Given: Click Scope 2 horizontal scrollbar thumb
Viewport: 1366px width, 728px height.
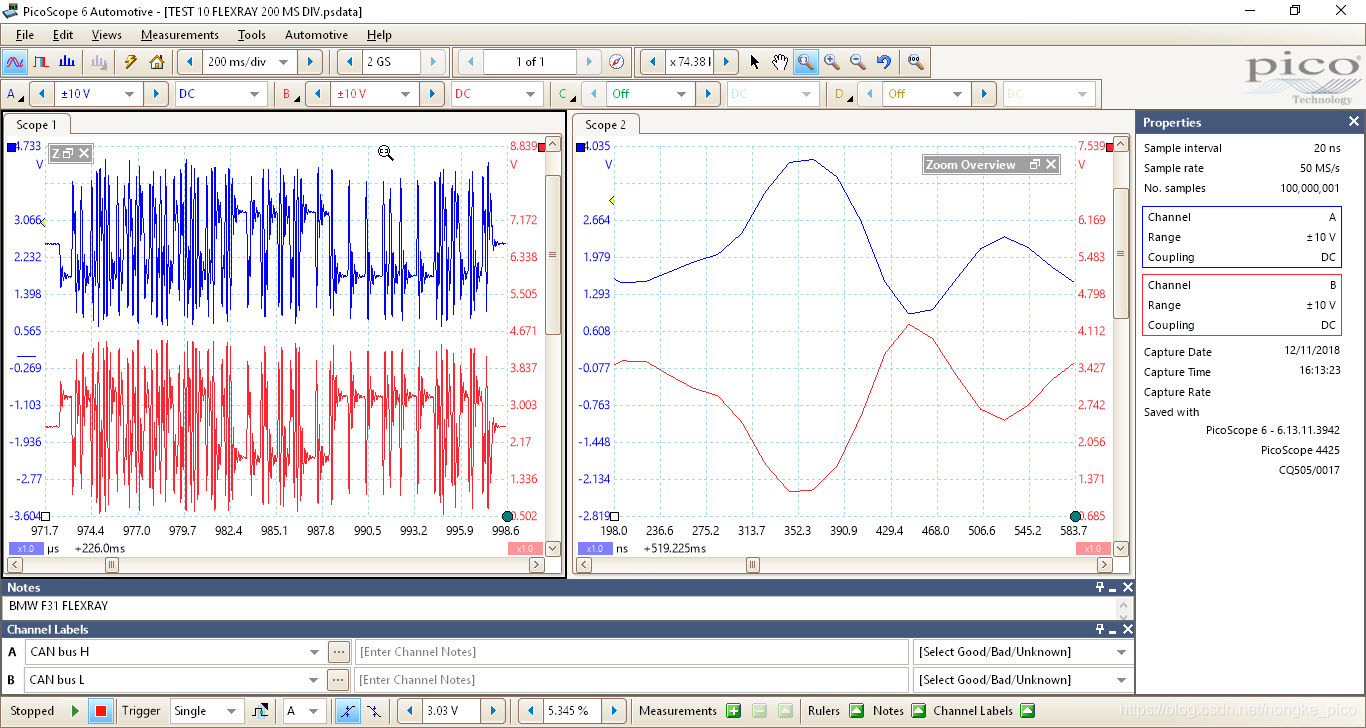Looking at the screenshot, I should [753, 565].
